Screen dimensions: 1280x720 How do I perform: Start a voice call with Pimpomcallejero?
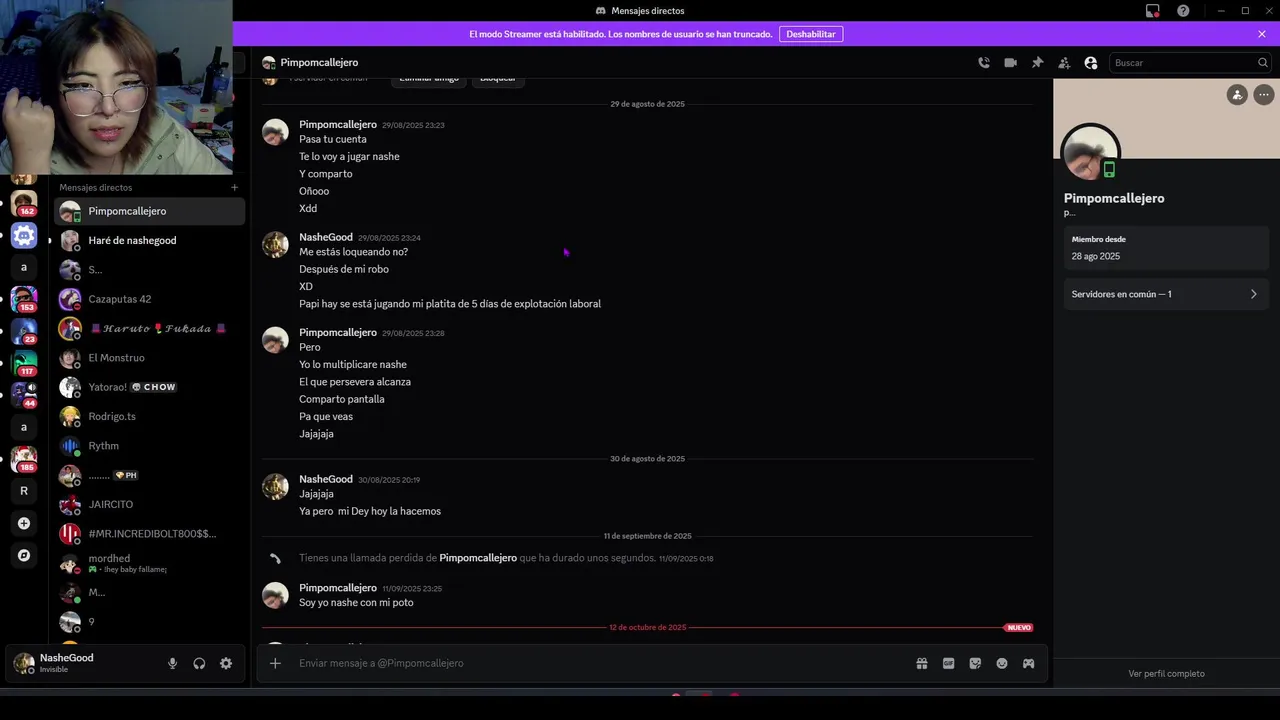[984, 63]
